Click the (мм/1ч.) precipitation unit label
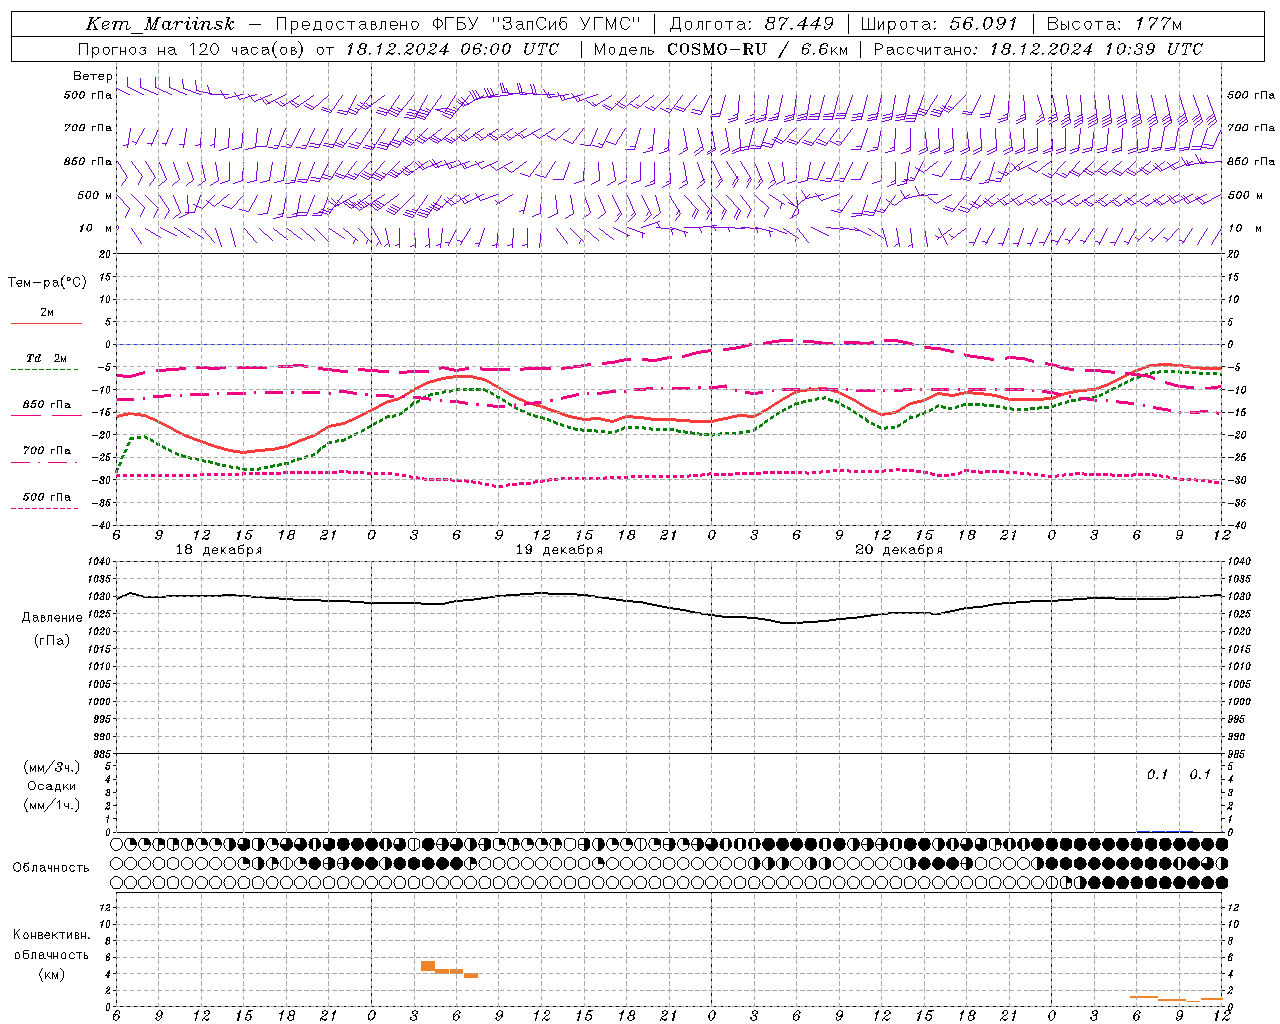 pyautogui.click(x=52, y=806)
